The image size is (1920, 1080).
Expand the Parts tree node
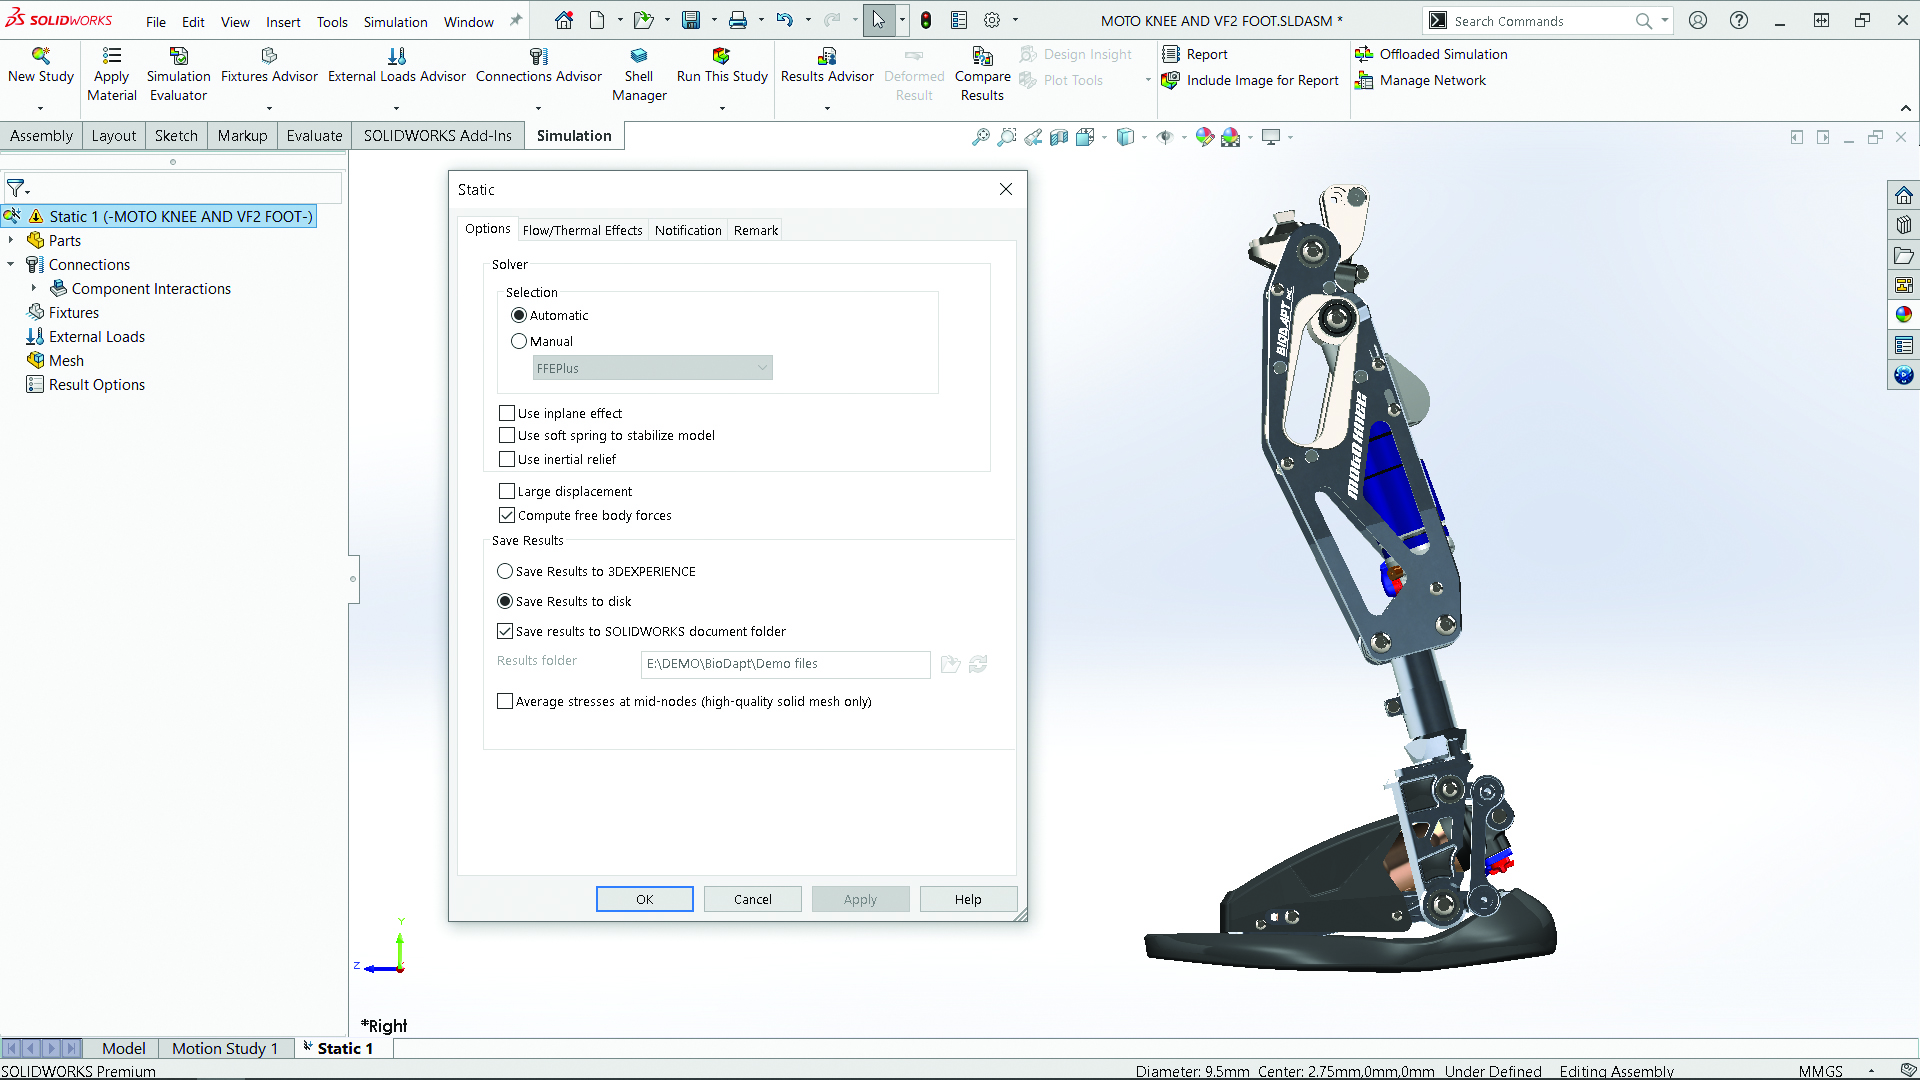11,240
